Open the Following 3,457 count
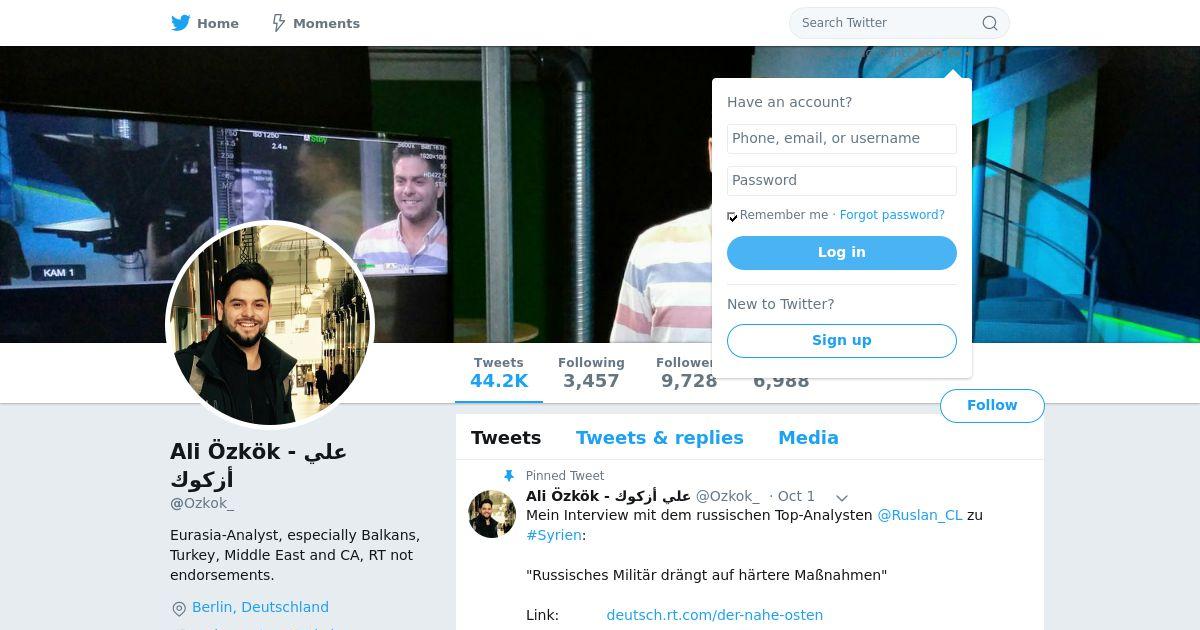The width and height of the screenshot is (1200, 630). click(x=591, y=373)
